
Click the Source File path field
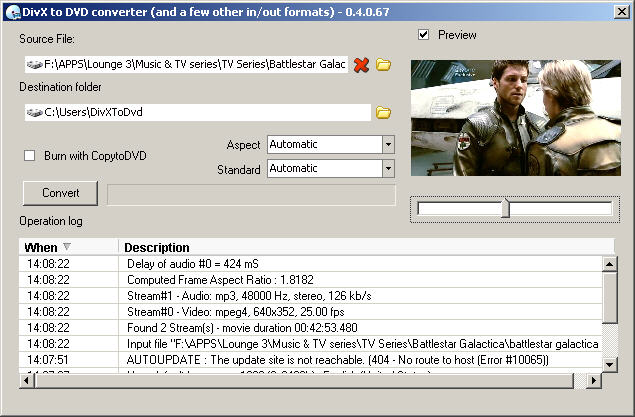click(186, 64)
